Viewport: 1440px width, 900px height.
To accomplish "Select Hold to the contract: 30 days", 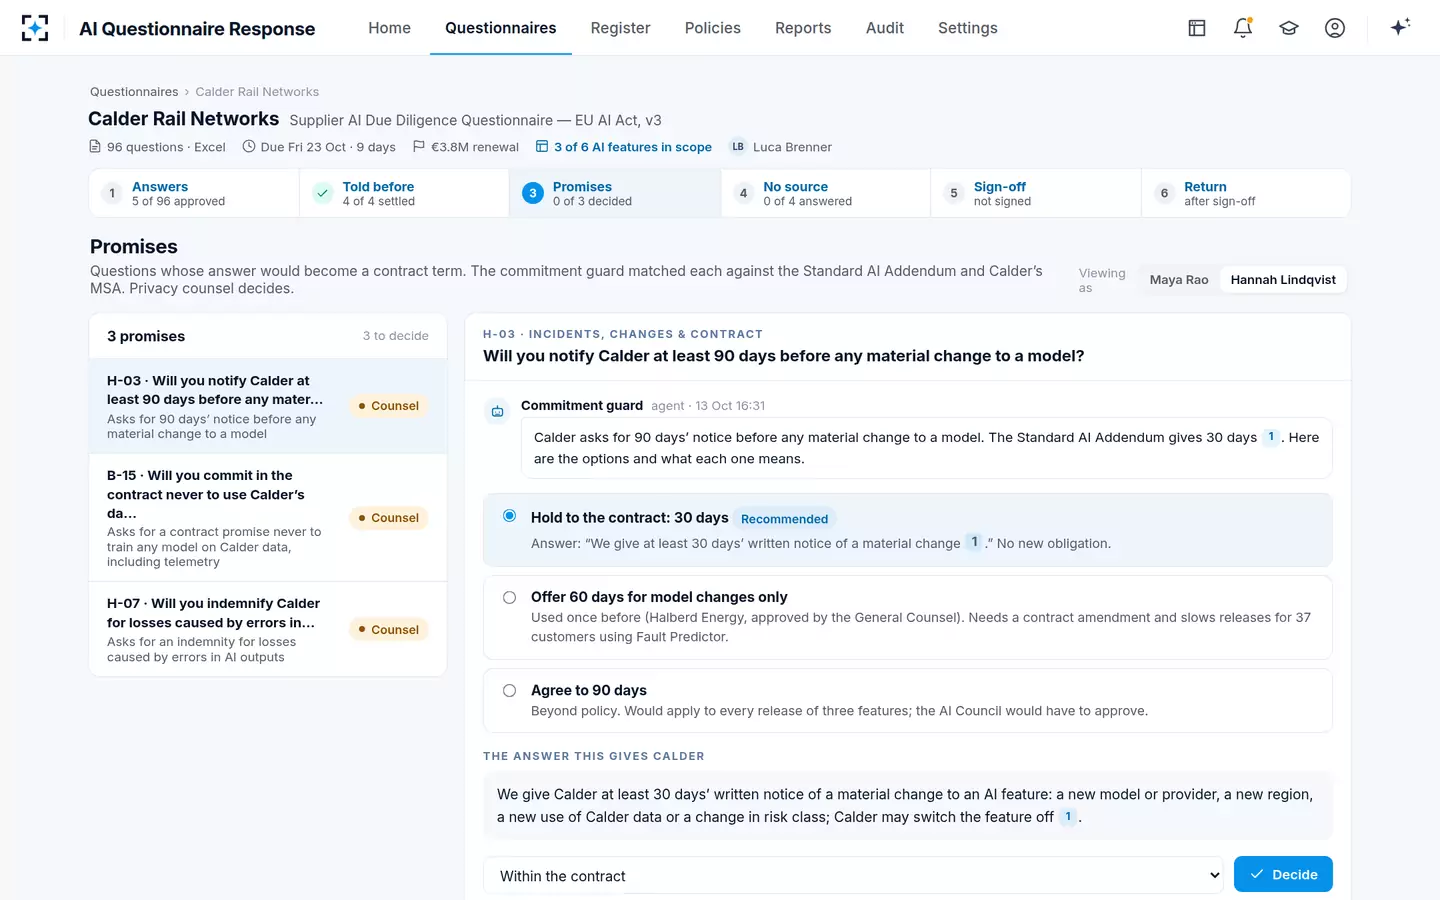I will point(908,530).
